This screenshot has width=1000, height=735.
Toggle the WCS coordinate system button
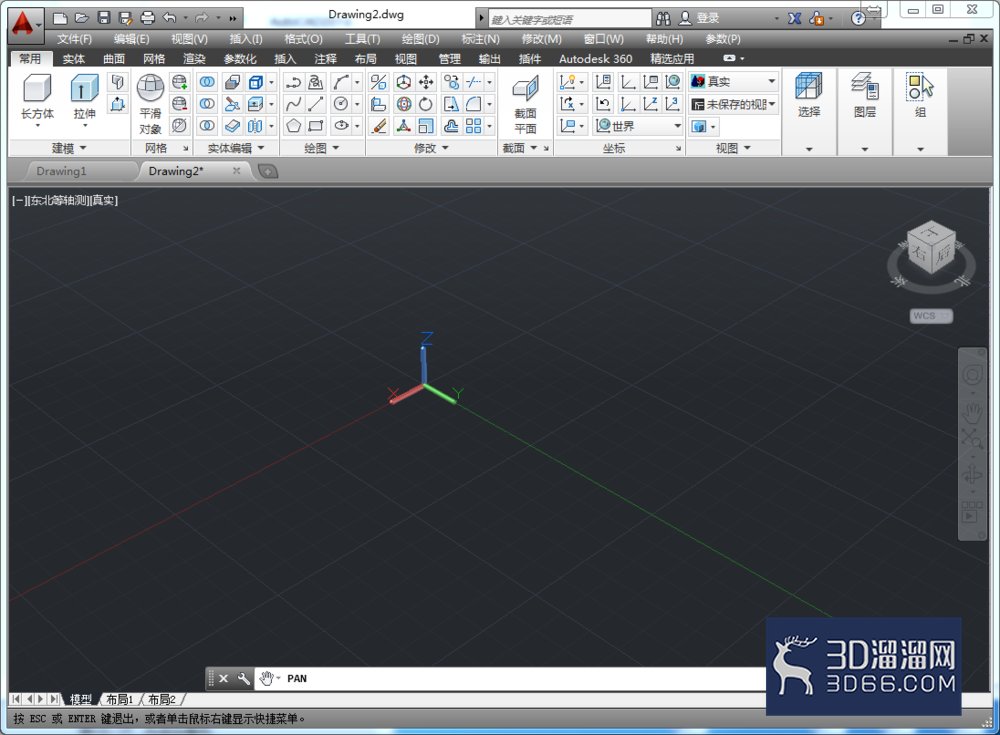[930, 315]
